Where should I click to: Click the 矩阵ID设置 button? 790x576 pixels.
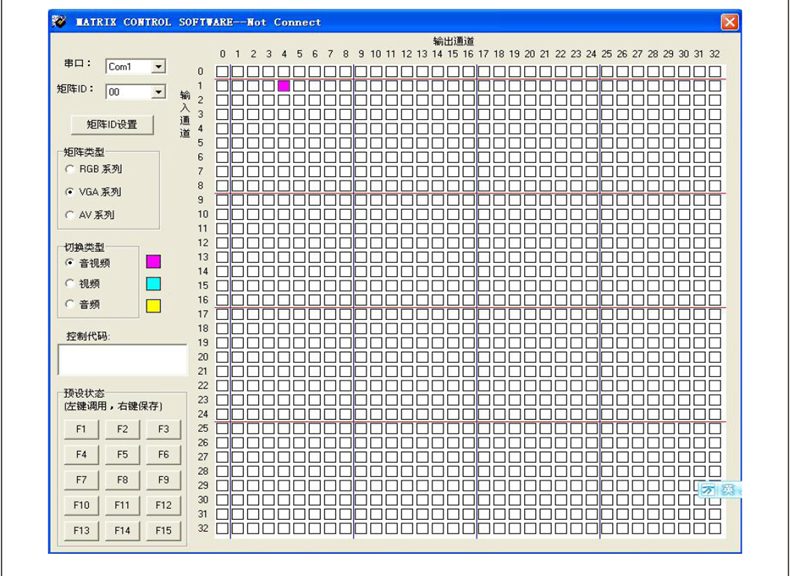tap(112, 124)
